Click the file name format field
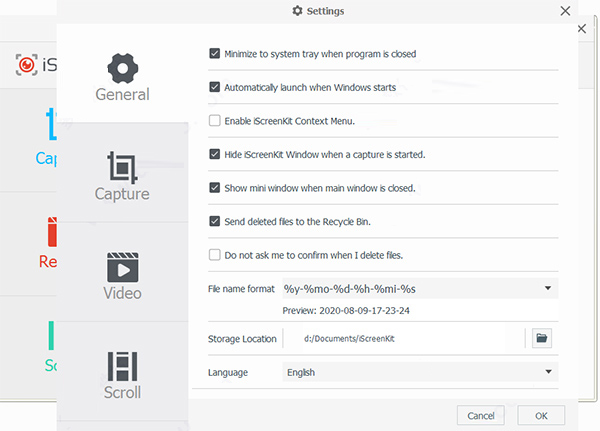 coord(420,289)
